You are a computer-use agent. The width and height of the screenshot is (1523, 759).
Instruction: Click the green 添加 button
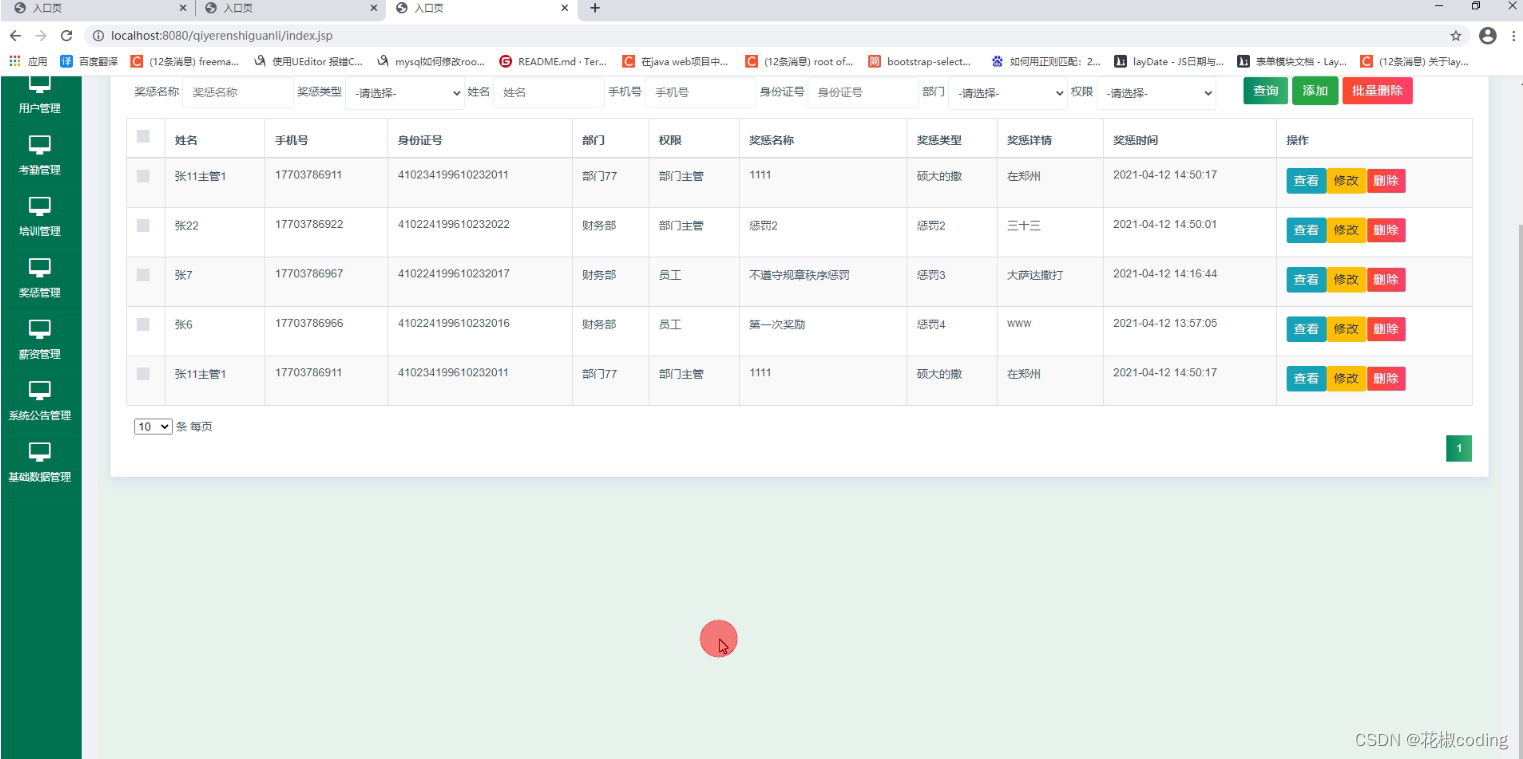(x=1315, y=90)
